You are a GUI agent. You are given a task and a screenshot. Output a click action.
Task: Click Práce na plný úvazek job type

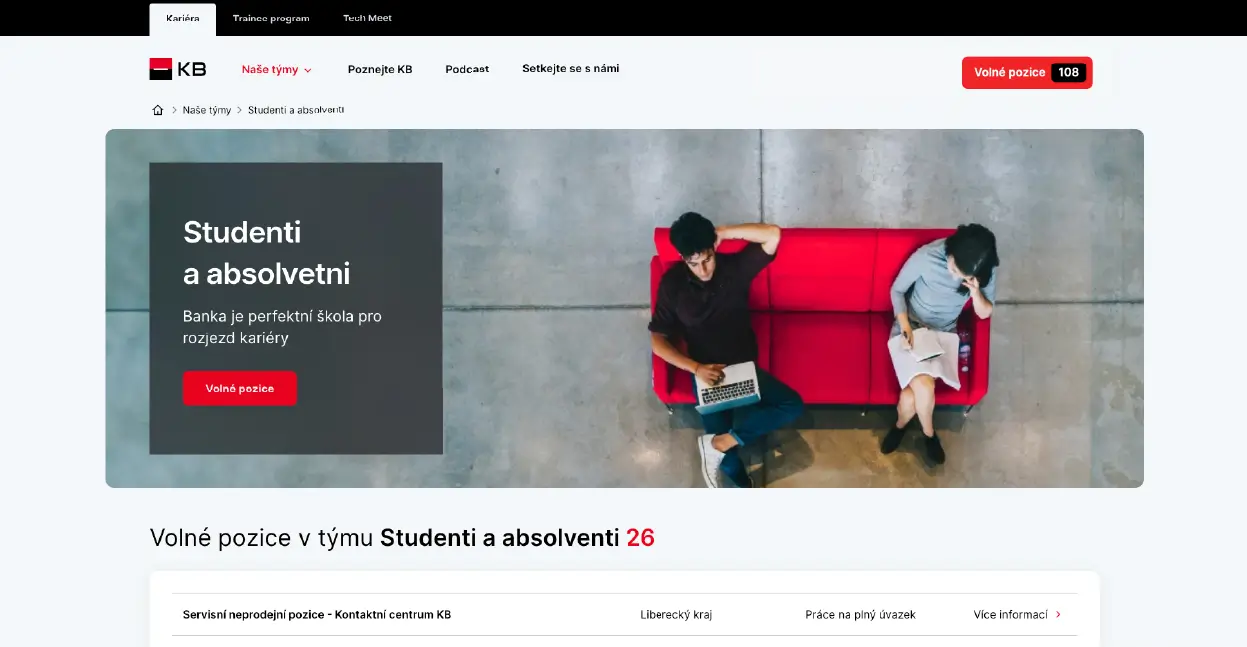[860, 615]
